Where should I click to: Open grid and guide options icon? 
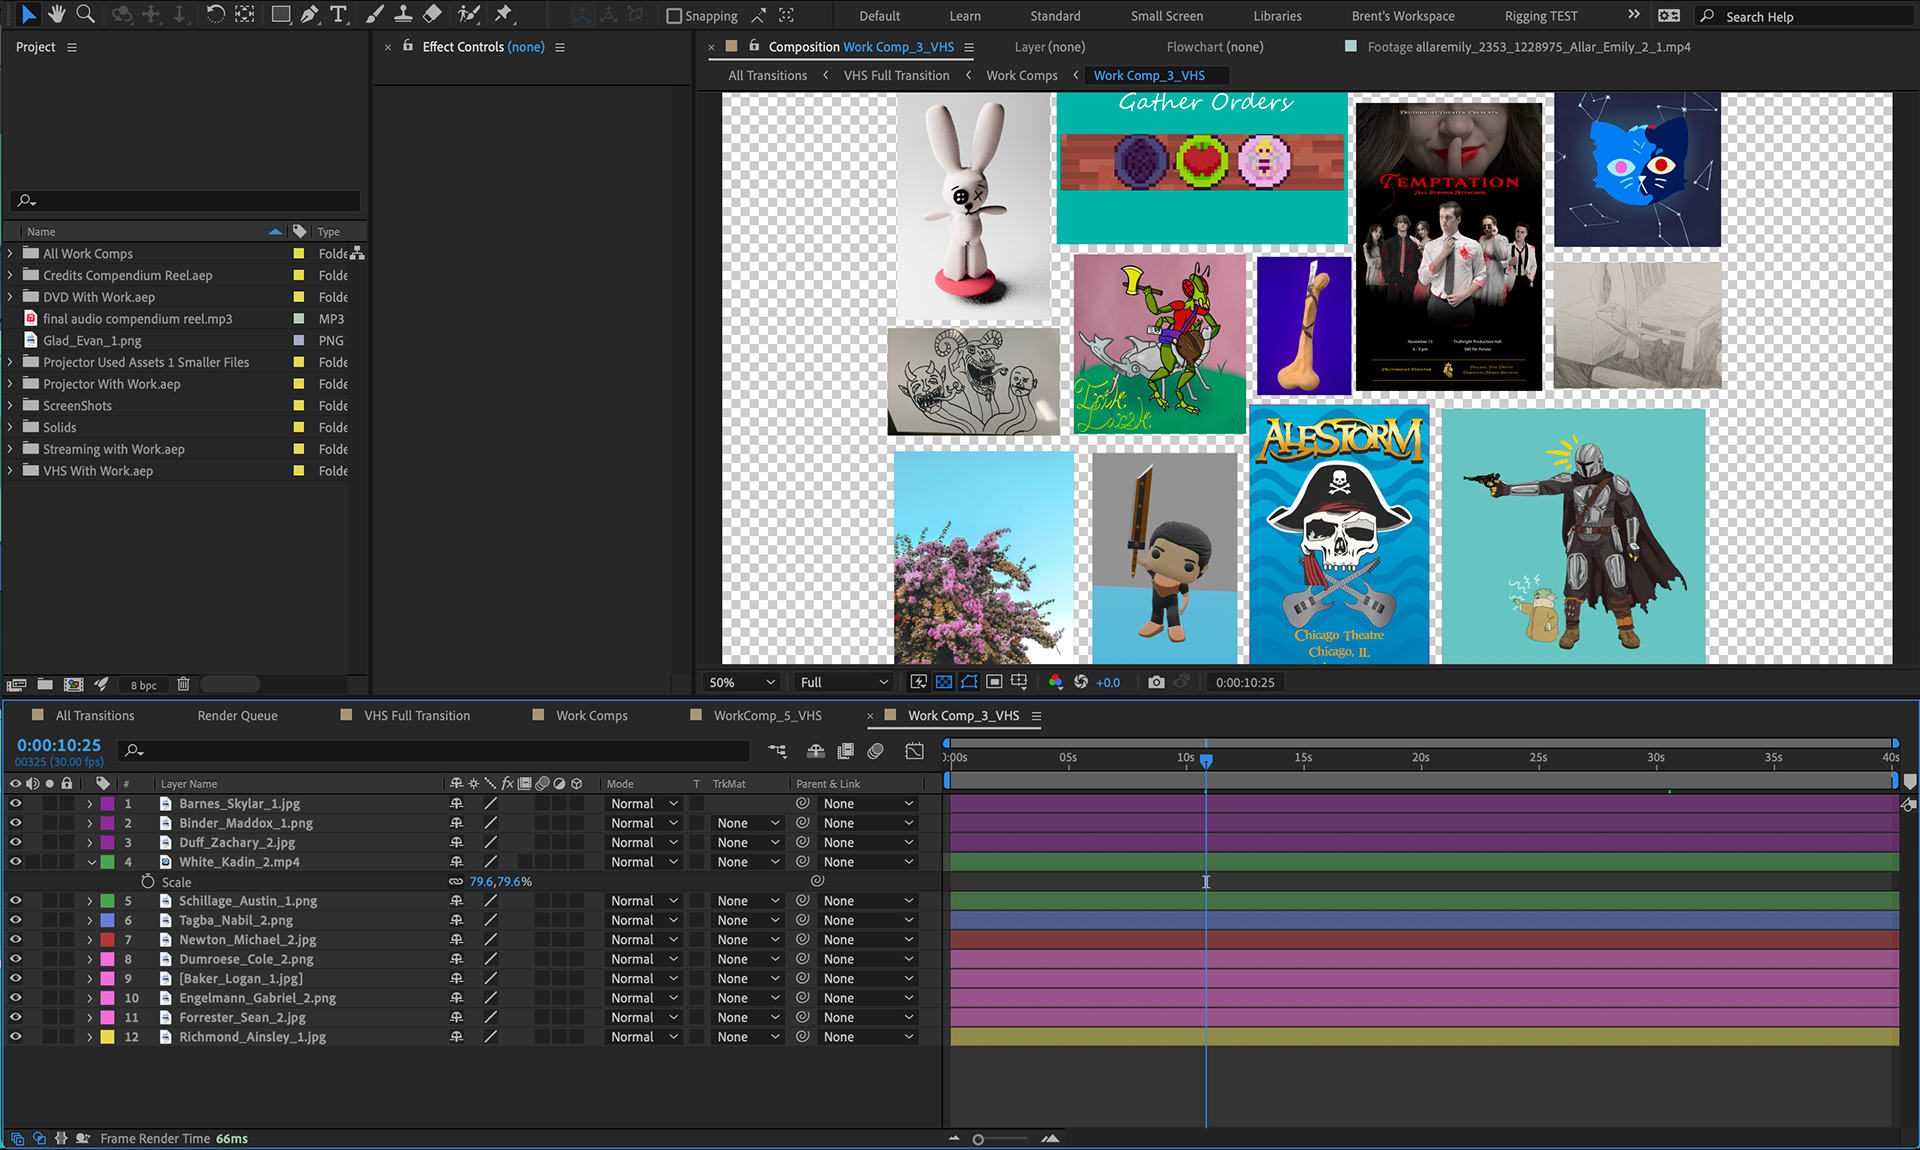point(1019,682)
